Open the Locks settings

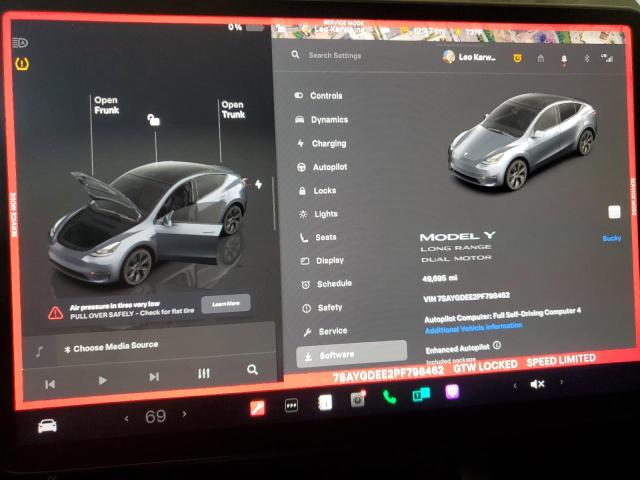[x=318, y=191]
